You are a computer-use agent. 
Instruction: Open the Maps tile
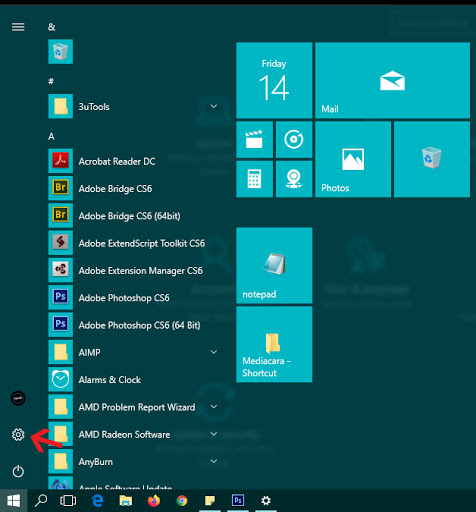coord(294,179)
